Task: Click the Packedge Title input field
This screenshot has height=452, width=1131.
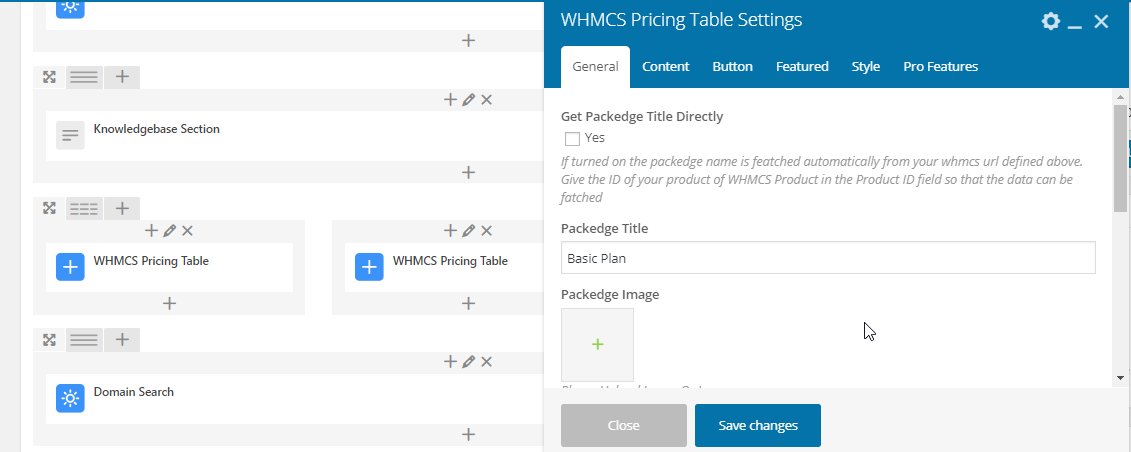Action: click(828, 258)
